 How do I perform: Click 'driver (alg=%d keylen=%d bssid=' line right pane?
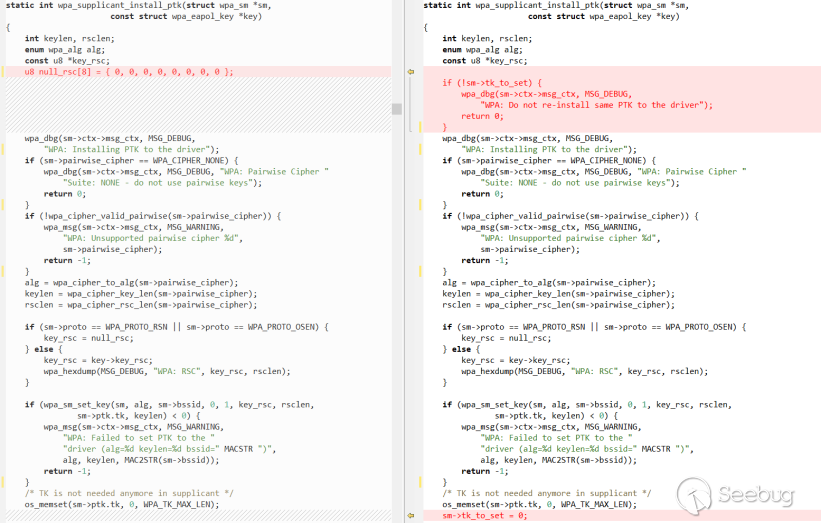(x=587, y=449)
